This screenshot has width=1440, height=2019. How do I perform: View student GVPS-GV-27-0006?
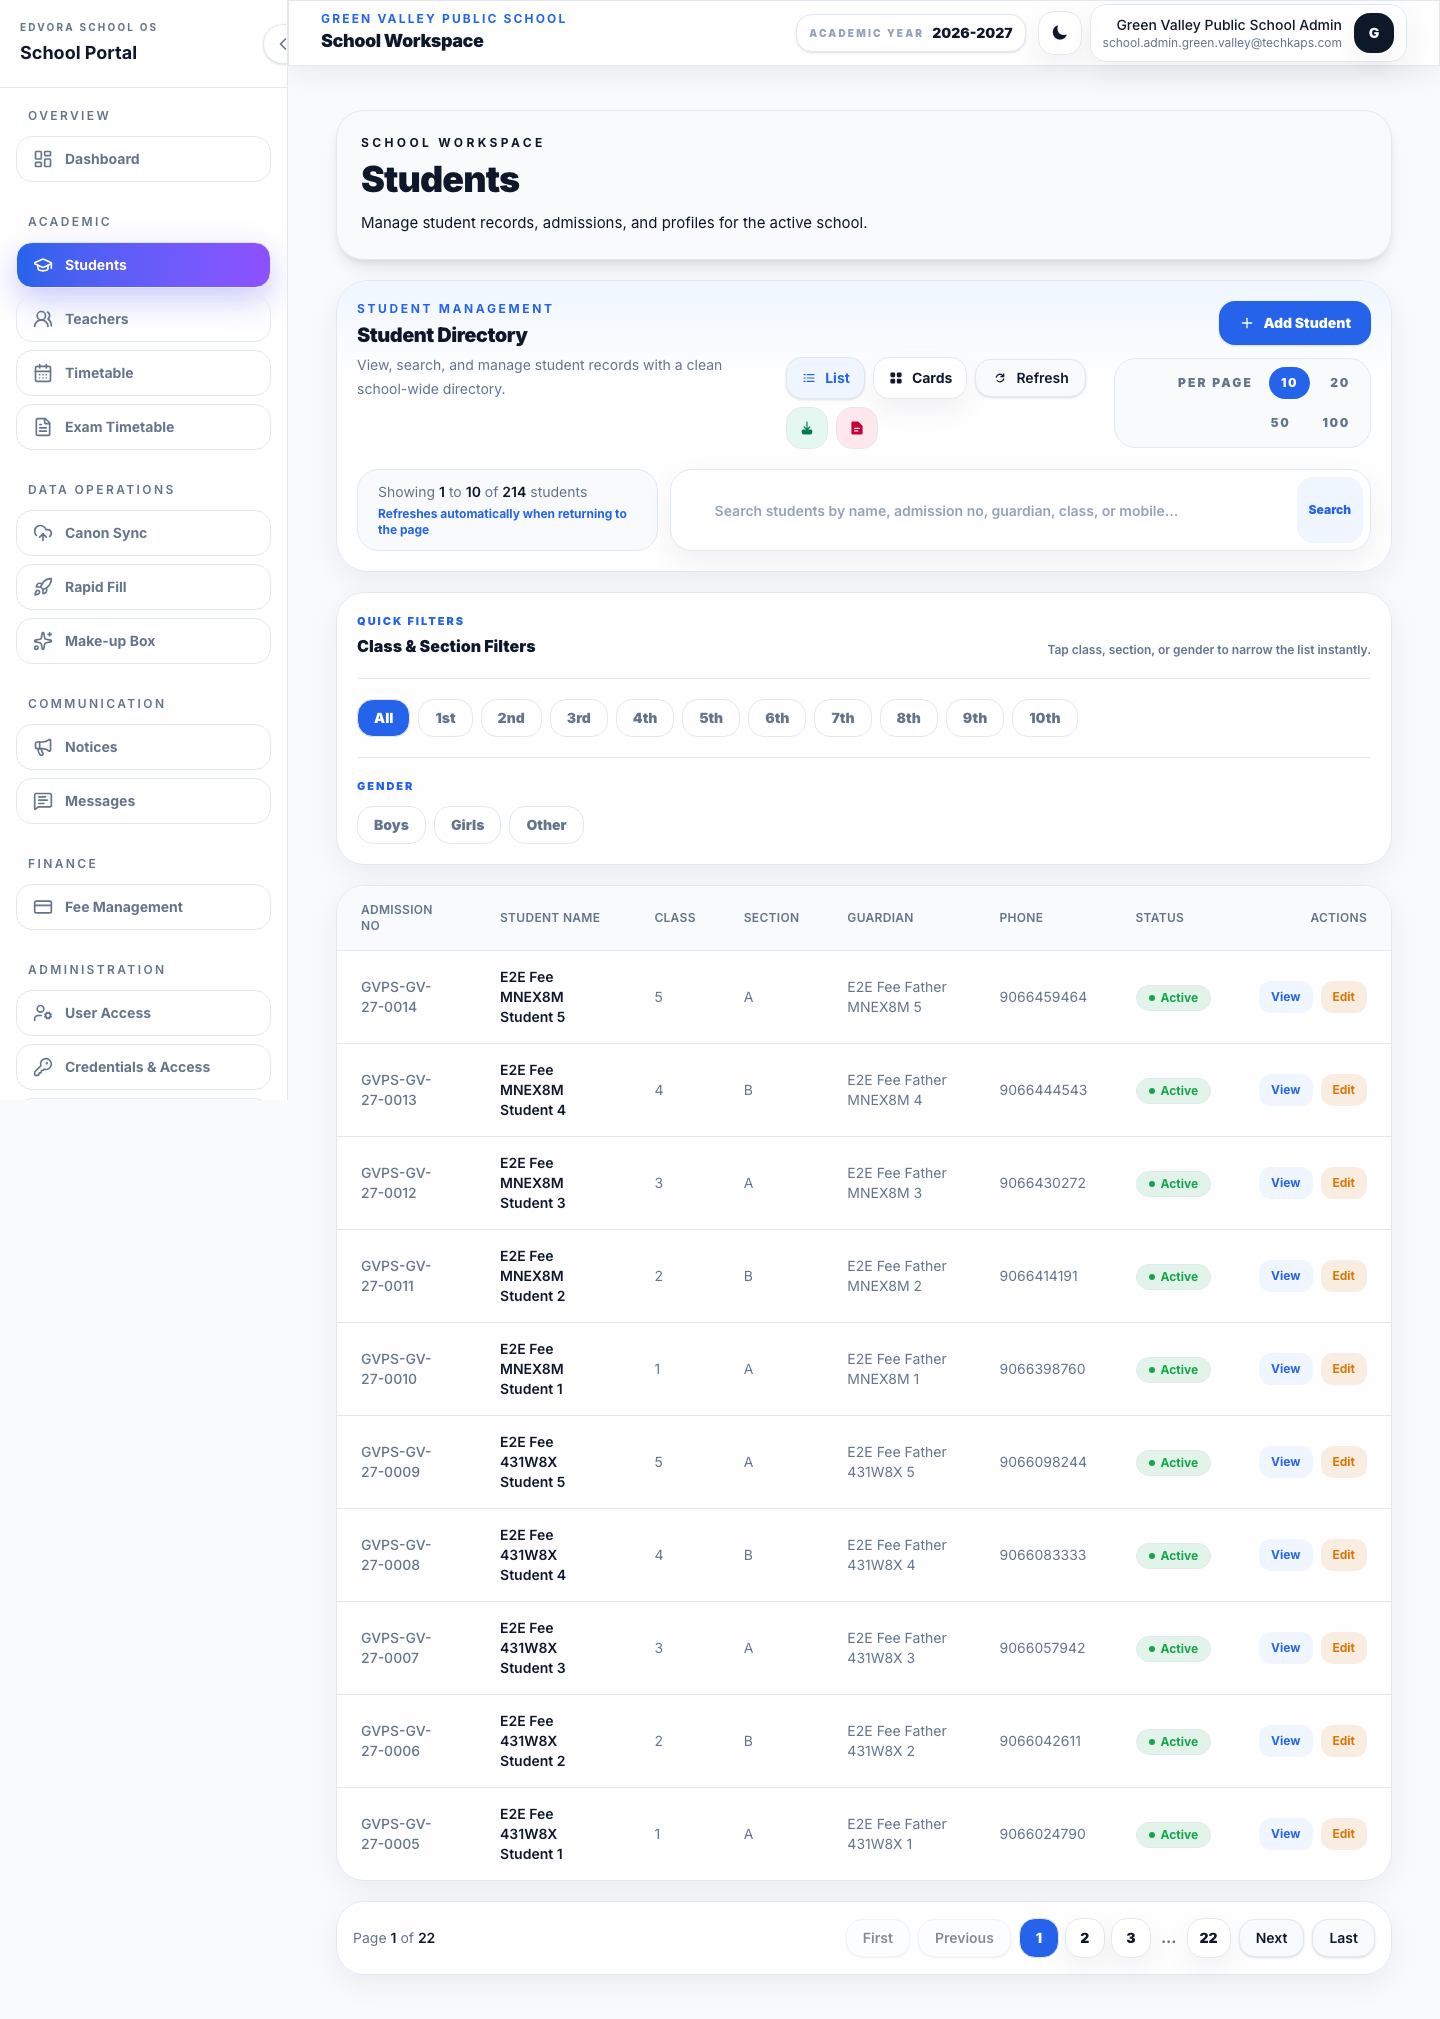[x=1286, y=1741]
